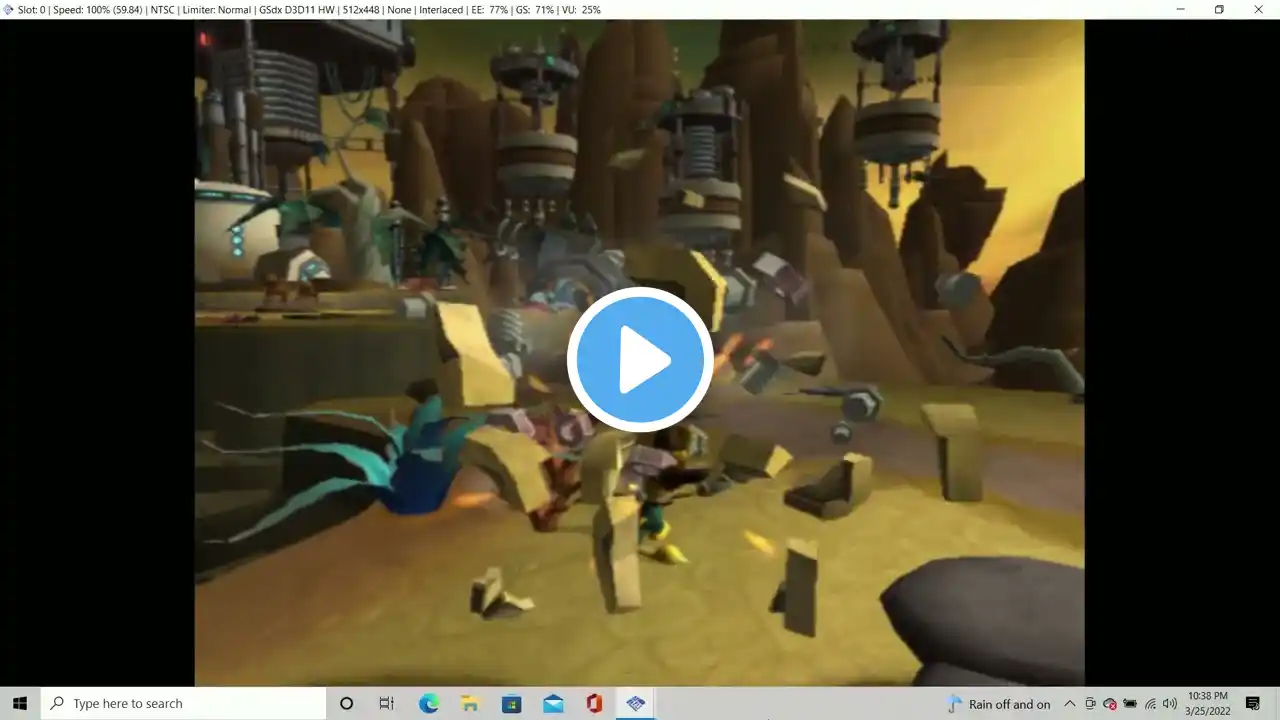Open the battery status tray icon
Screen dimensions: 1280x720
pos(1130,704)
